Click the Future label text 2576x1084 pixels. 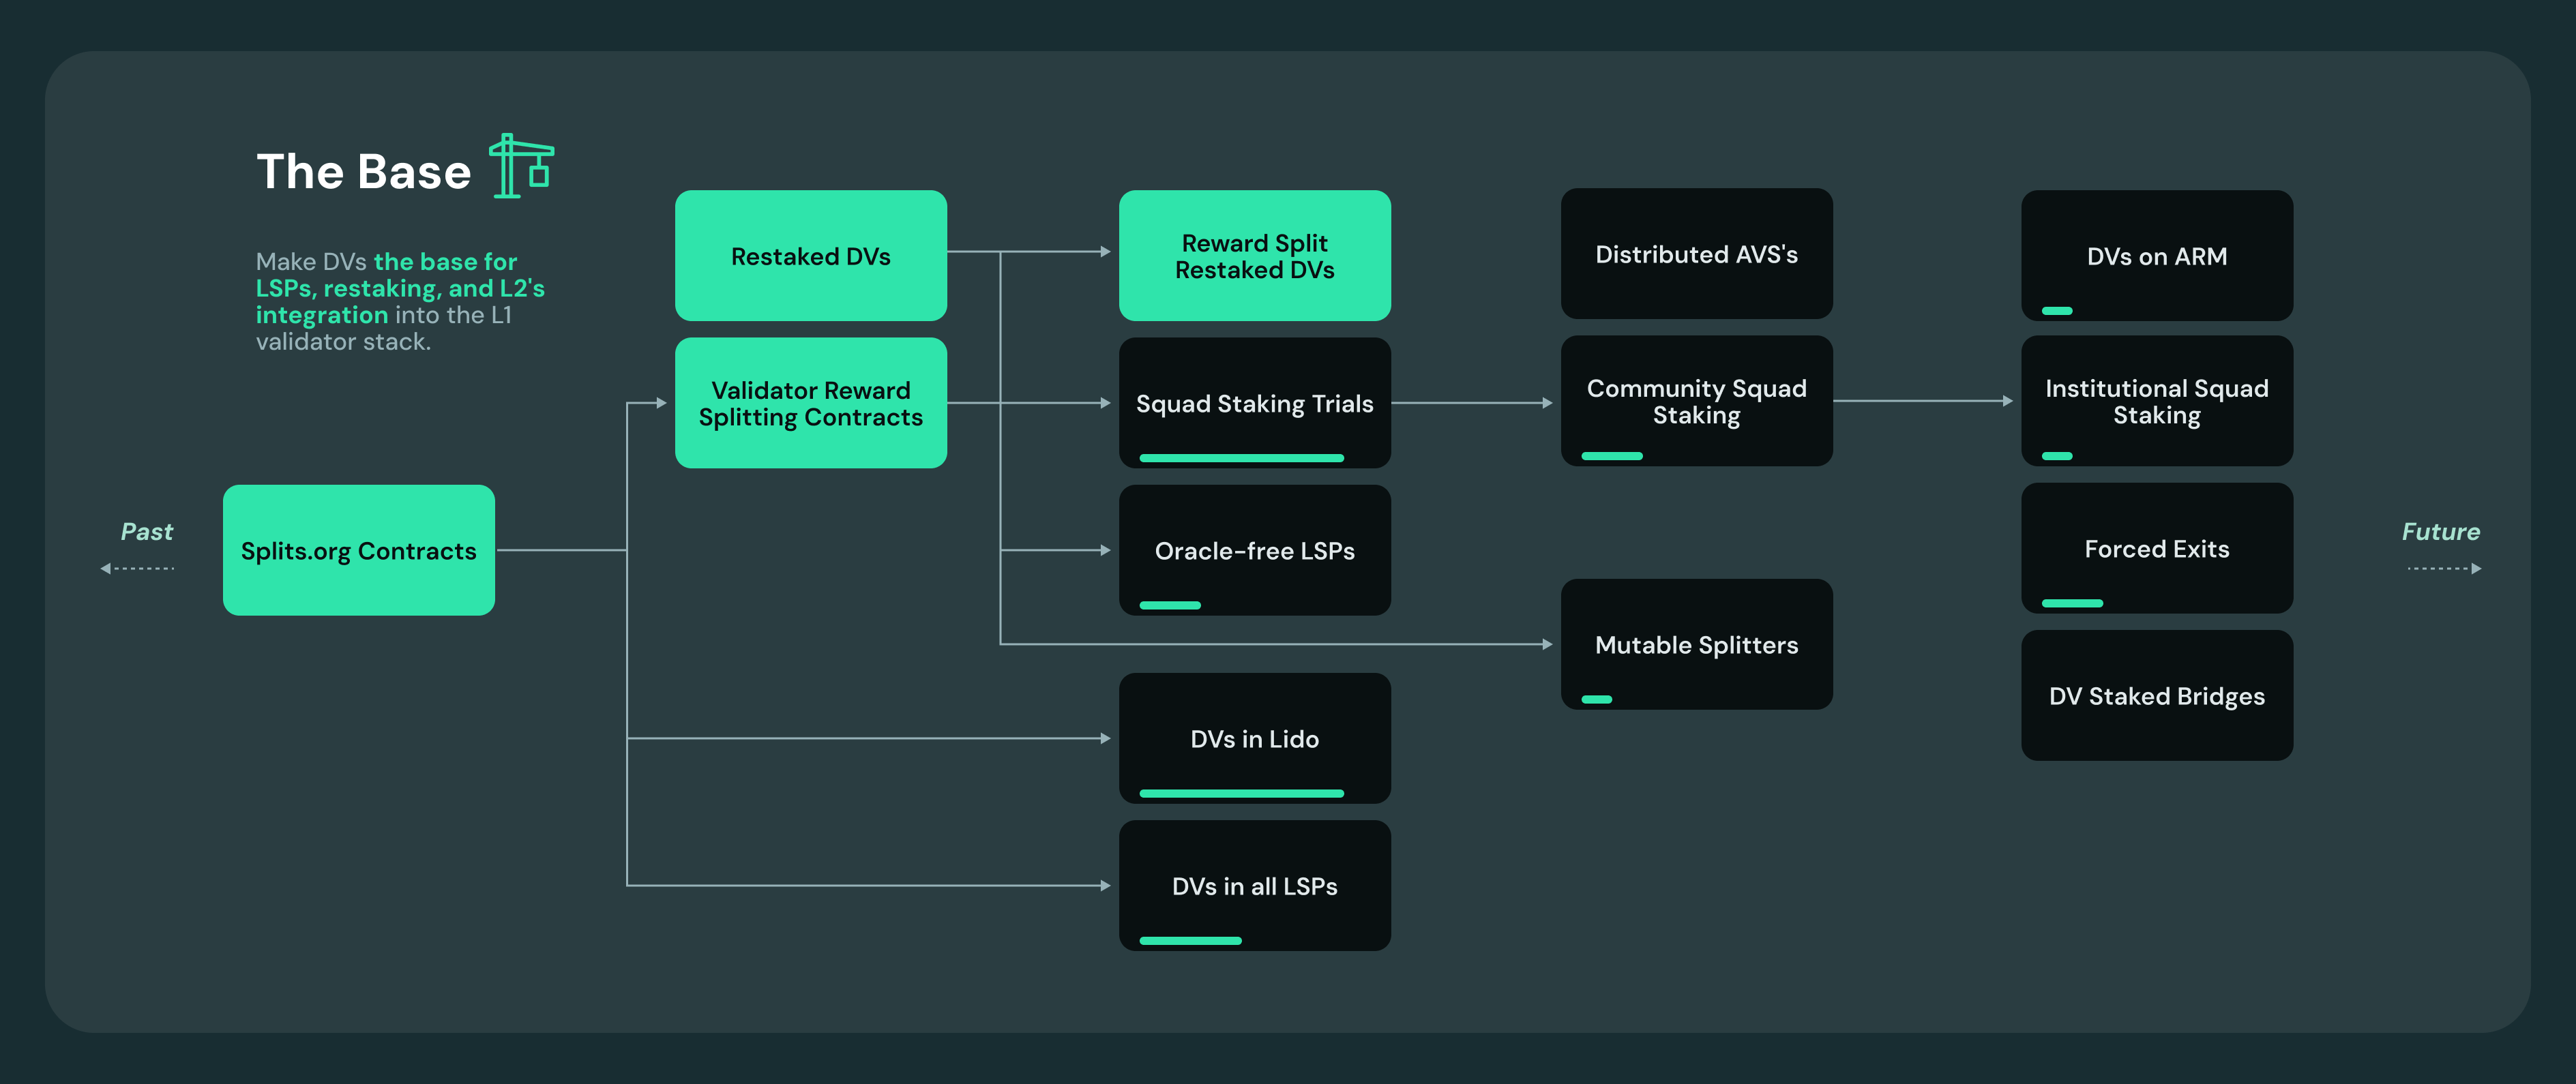click(x=2440, y=531)
